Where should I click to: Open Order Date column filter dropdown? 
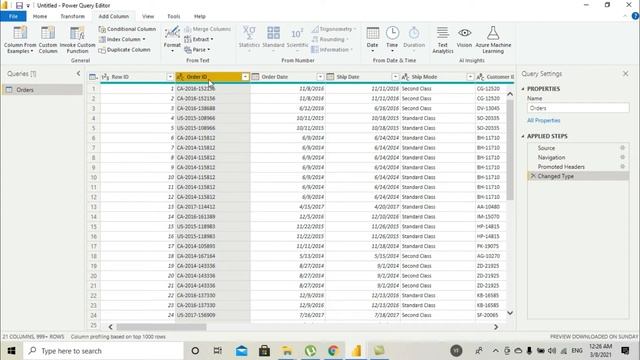click(320, 77)
